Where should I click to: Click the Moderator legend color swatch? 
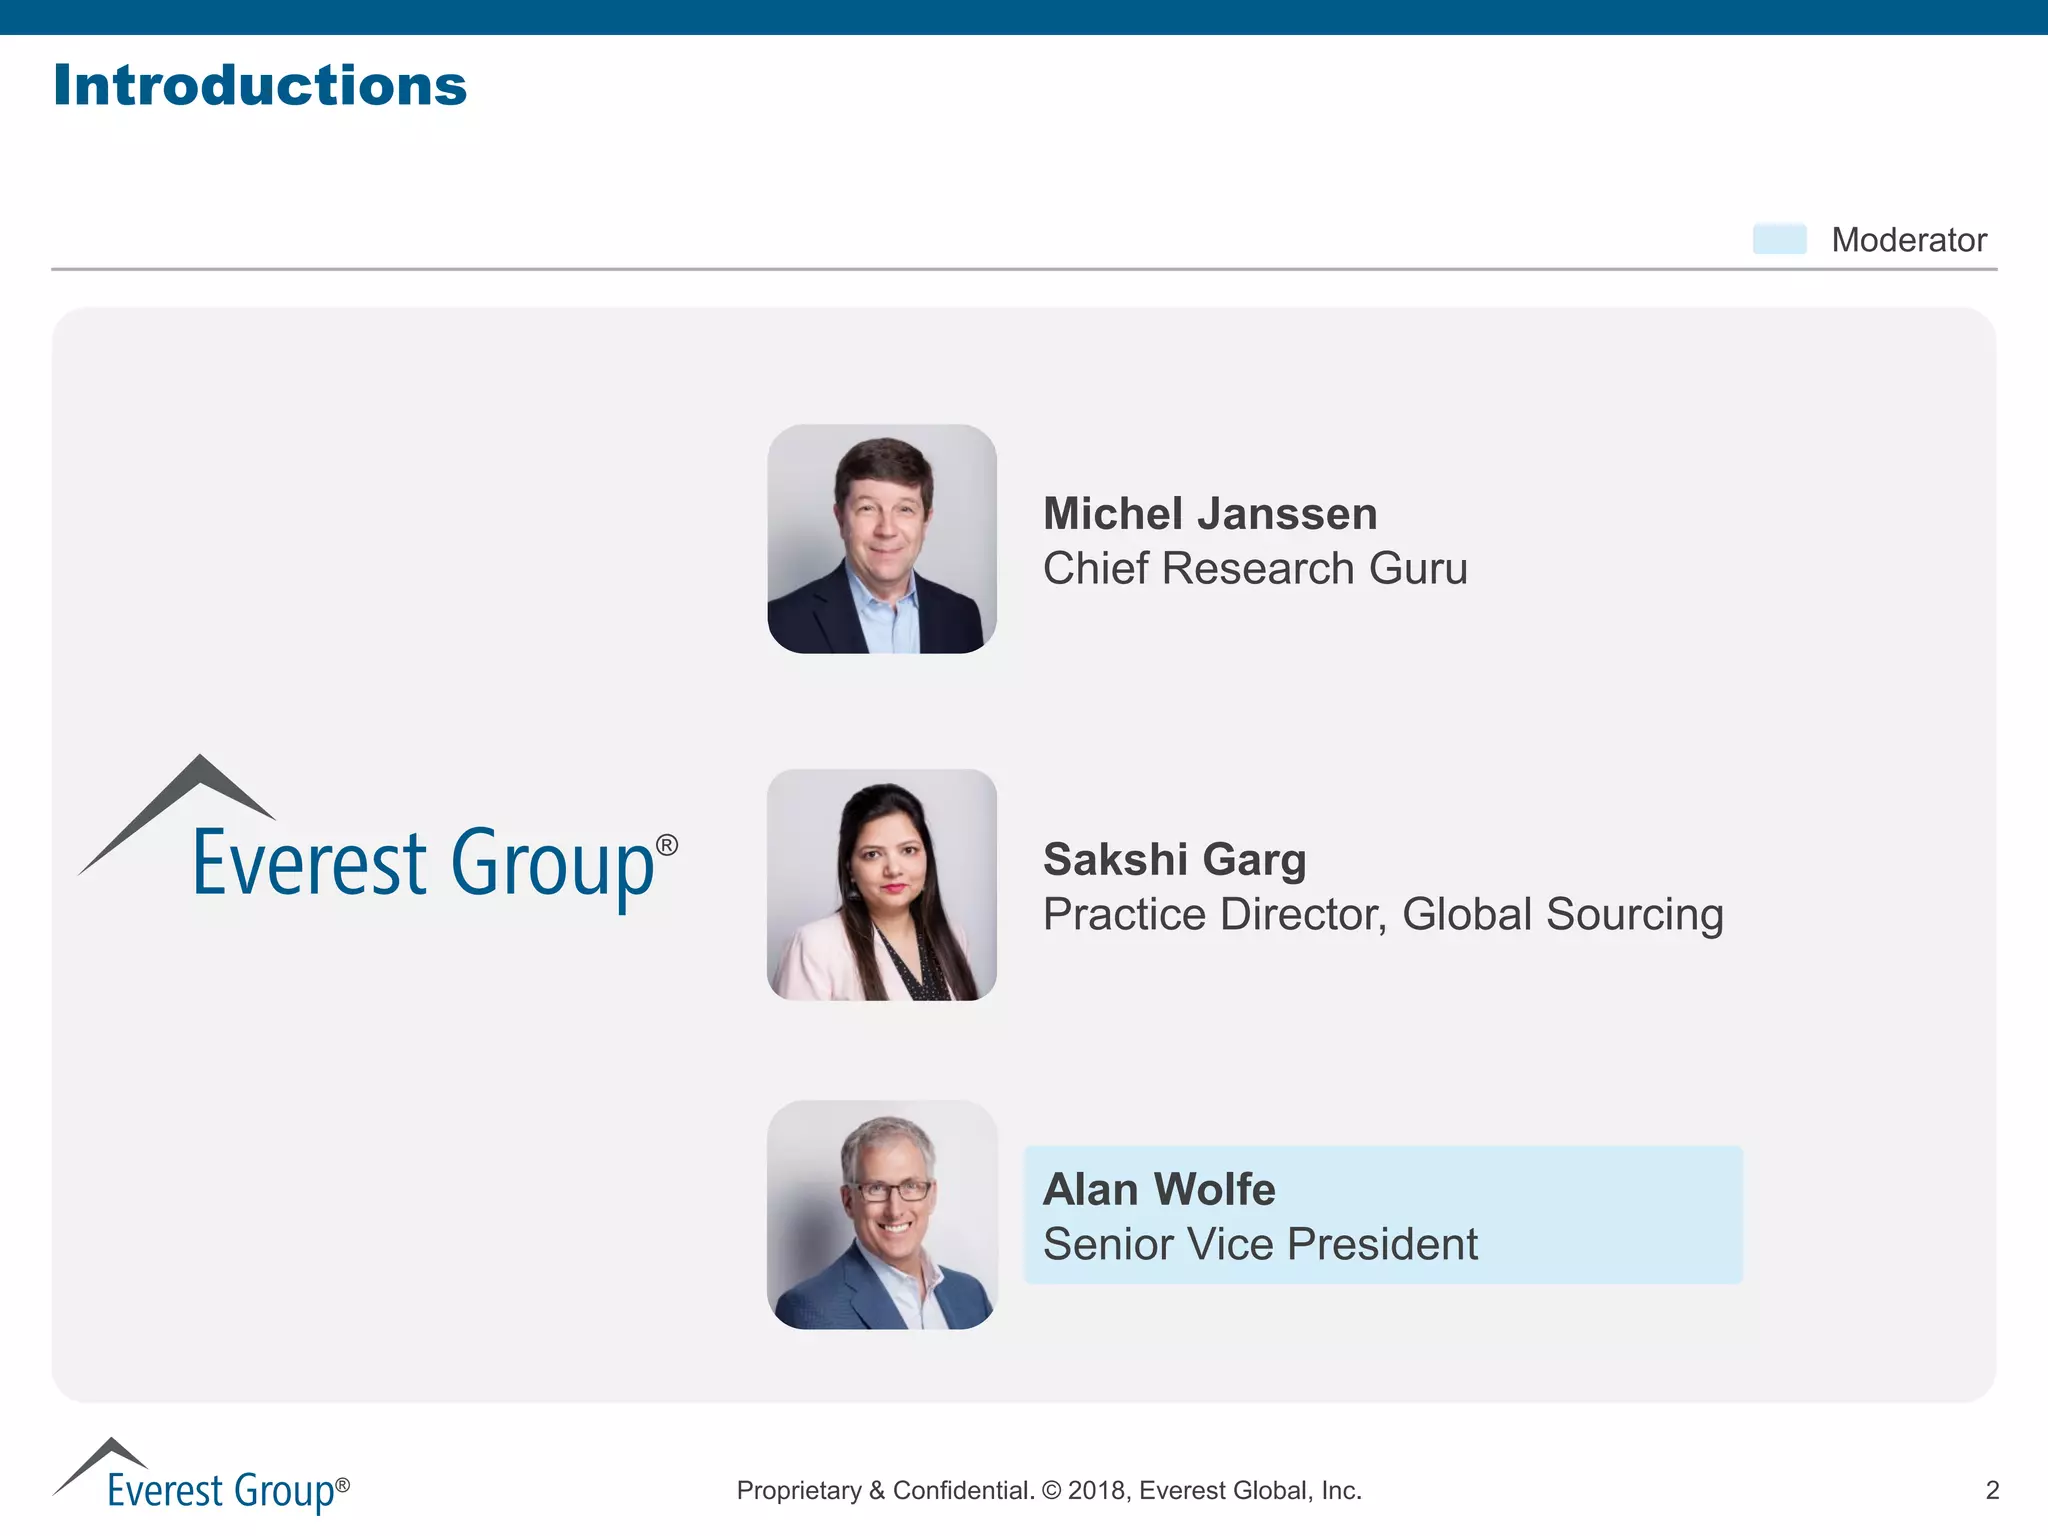pos(1779,240)
